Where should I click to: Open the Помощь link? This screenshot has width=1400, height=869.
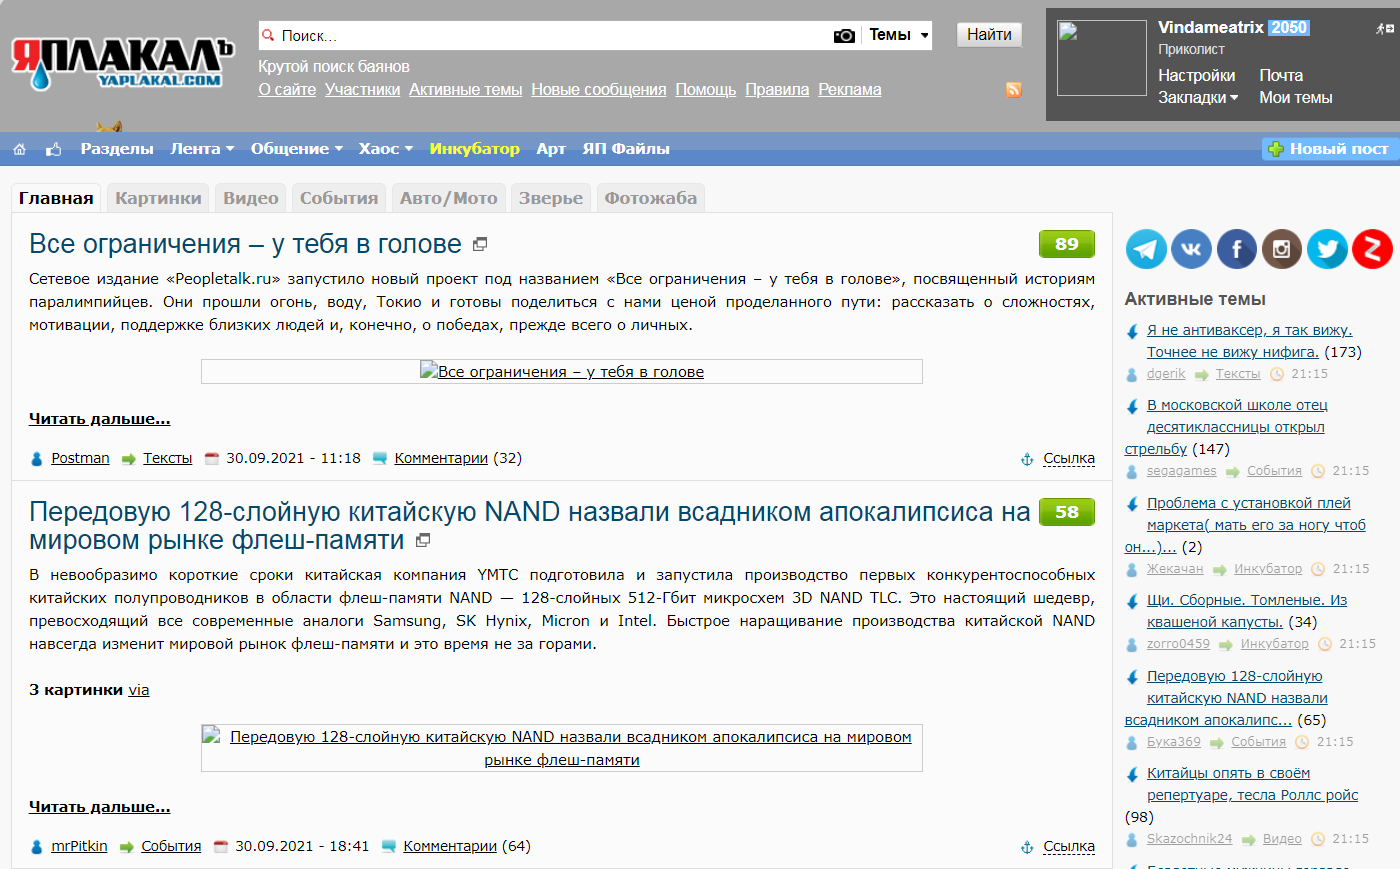[x=706, y=89]
